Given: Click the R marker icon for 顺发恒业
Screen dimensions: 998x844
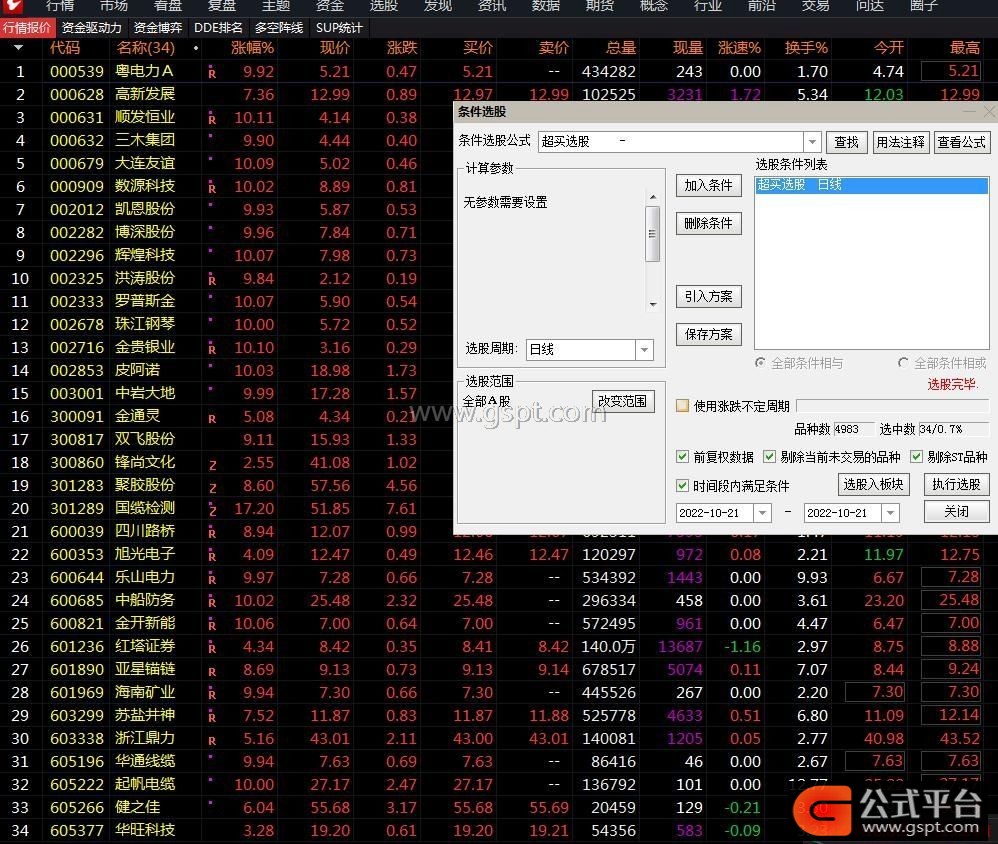Looking at the screenshot, I should tap(212, 119).
